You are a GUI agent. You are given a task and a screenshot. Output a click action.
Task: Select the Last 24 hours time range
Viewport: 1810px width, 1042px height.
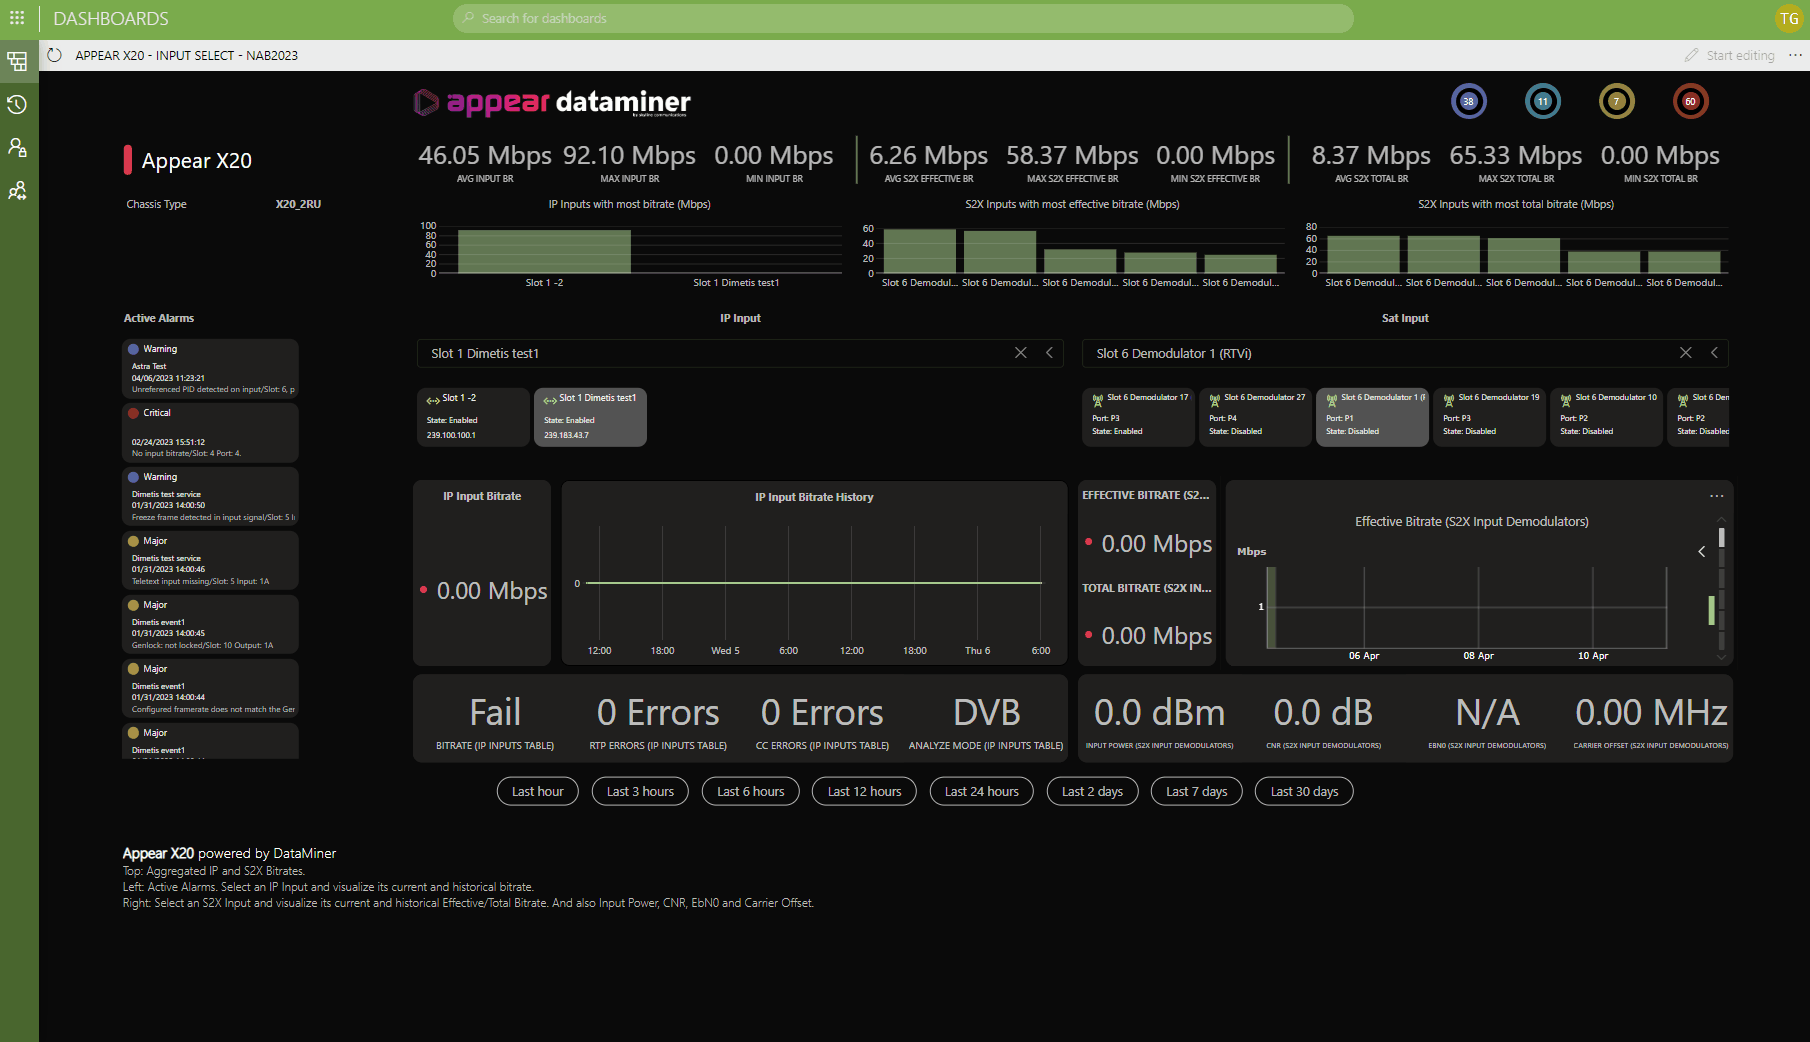981,791
